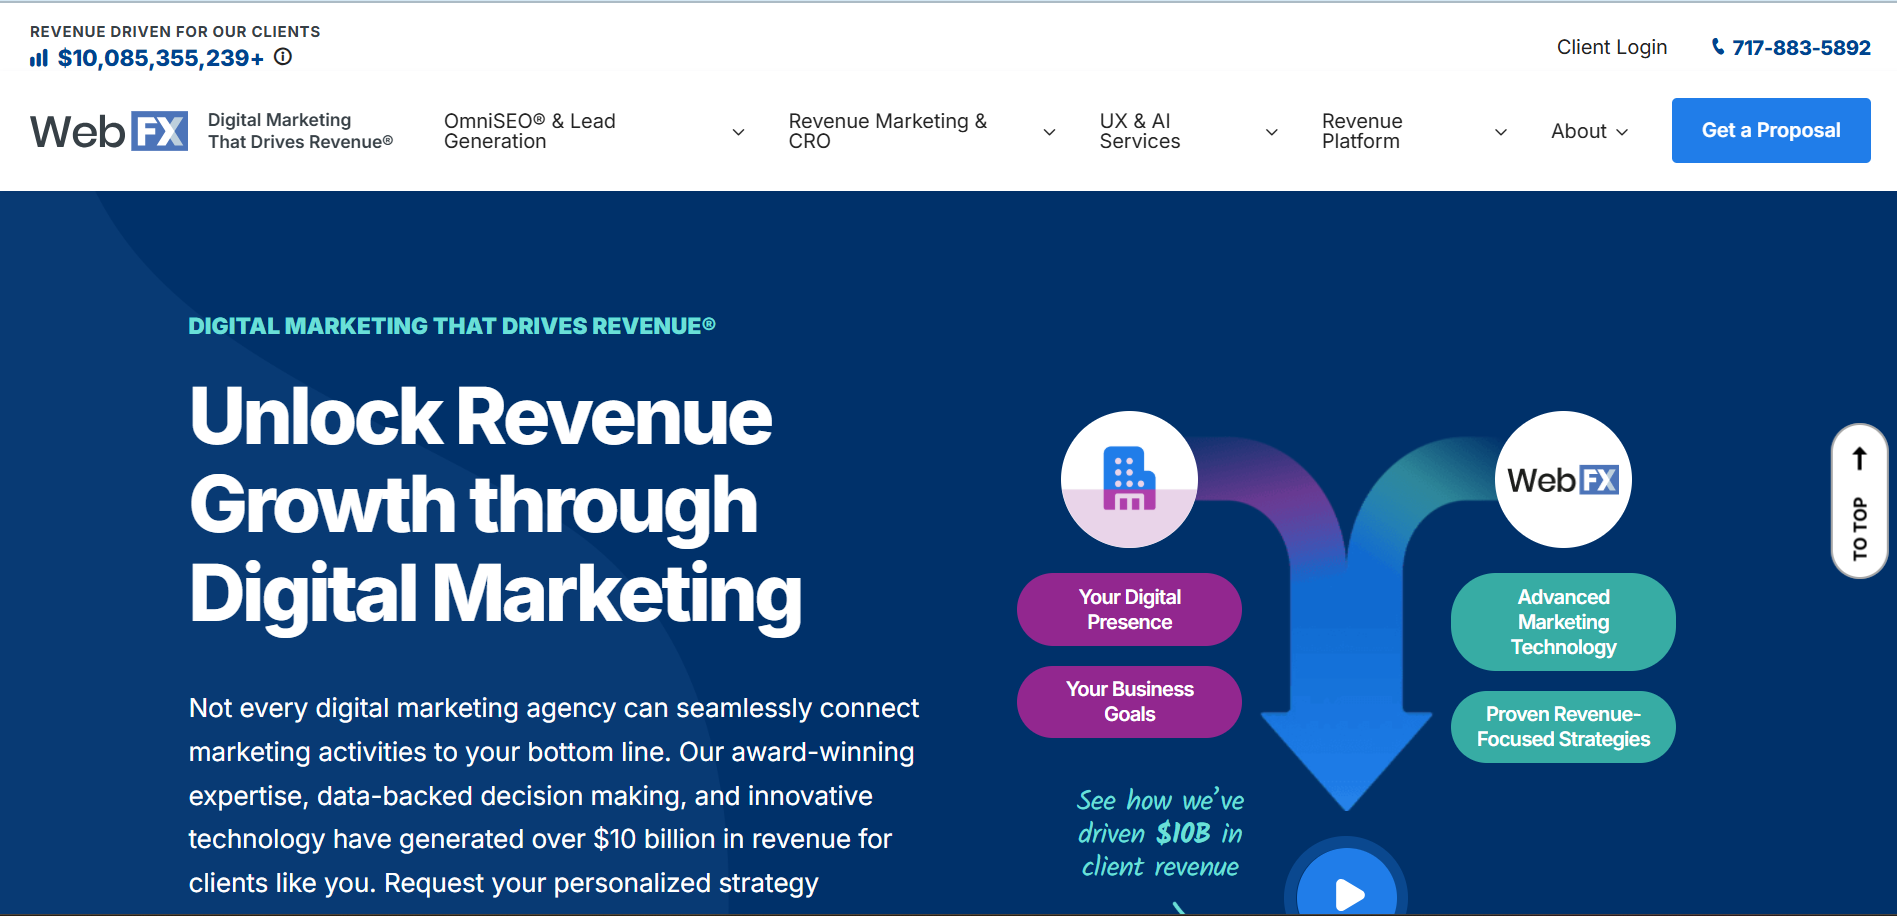Expand the About navigation chevron
Viewport: 1897px width, 916px height.
click(x=1621, y=131)
